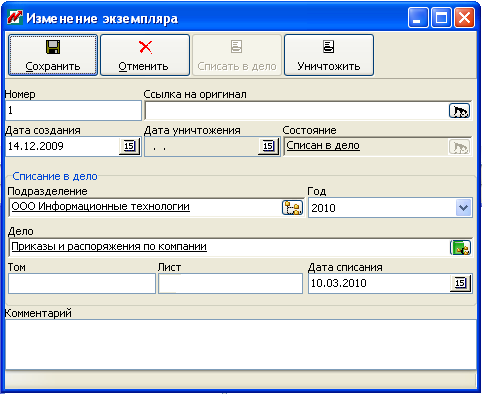Click the Номер input field
This screenshot has width=482, height=394.
coord(74,111)
